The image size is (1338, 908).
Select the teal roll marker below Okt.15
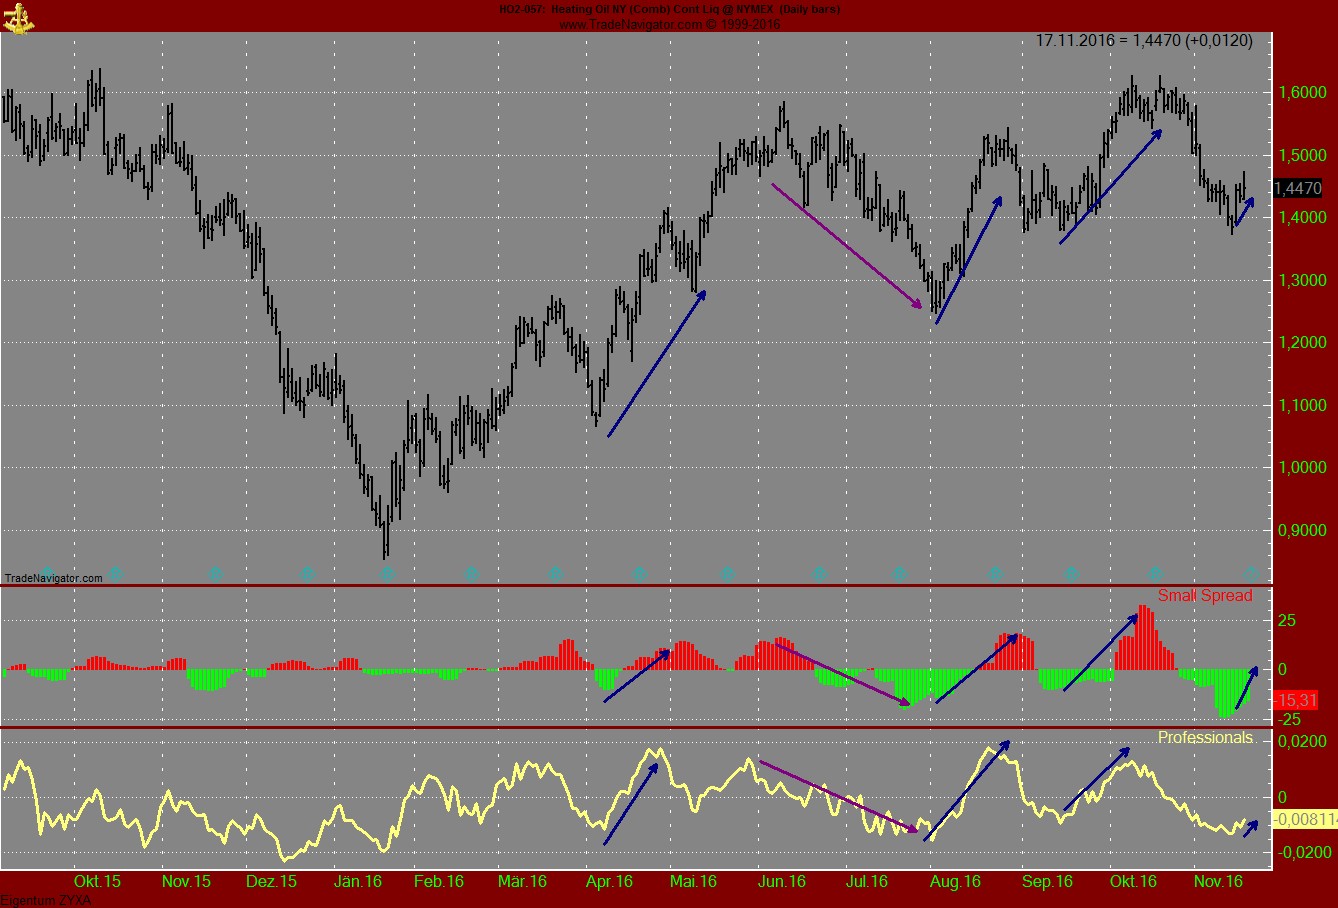tap(114, 574)
